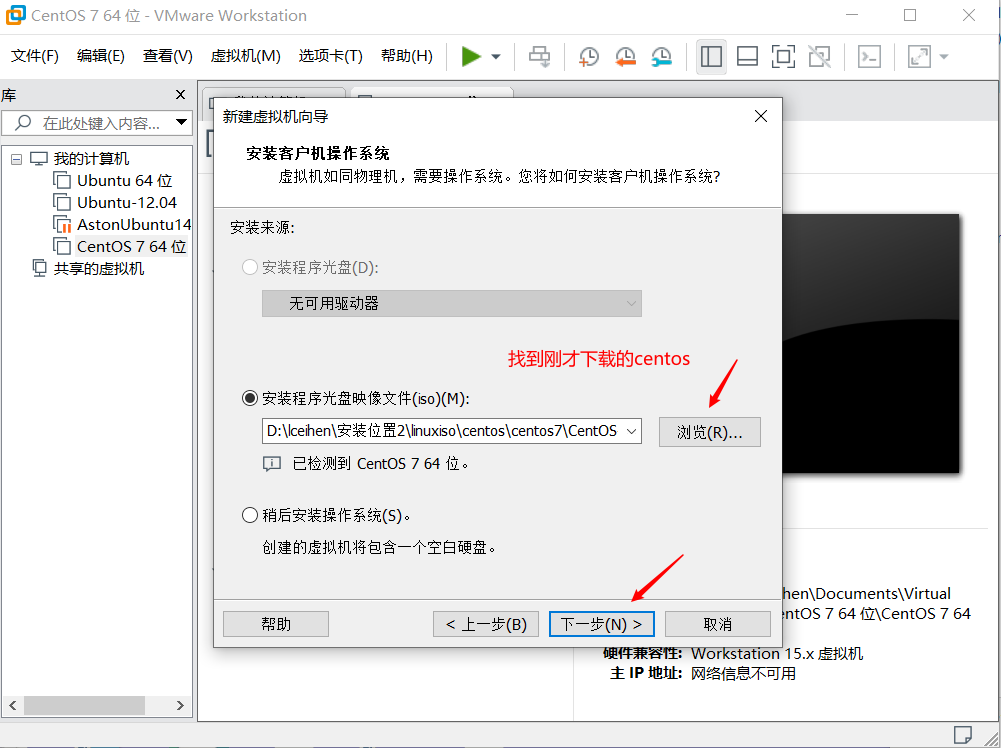Click the library scrollbar right arrow
Image resolution: width=1001 pixels, height=748 pixels.
(x=180, y=705)
